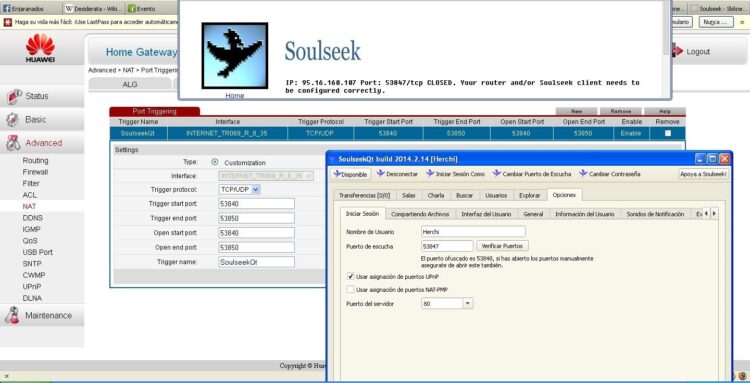
Task: Click the Home link under Soulseek logo
Action: click(234, 96)
